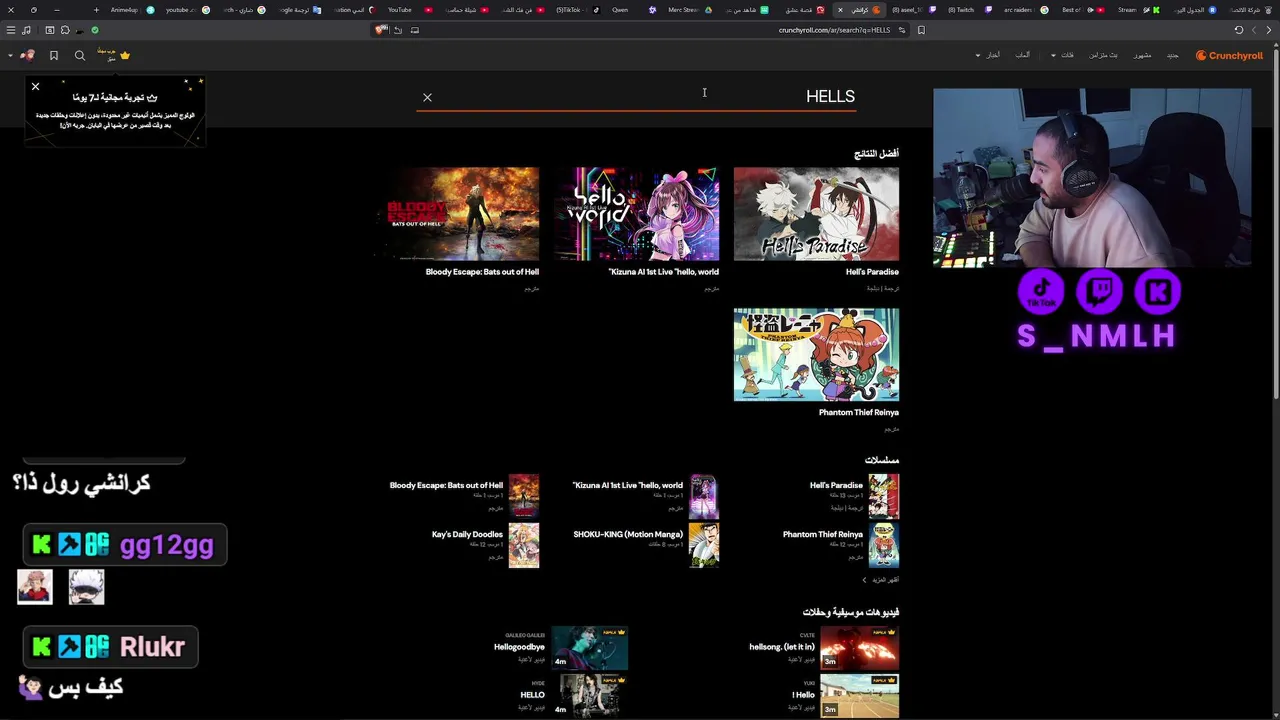Screen dimensions: 1280x720
Task: Click the Brave shields icon in address bar
Action: coord(380,30)
